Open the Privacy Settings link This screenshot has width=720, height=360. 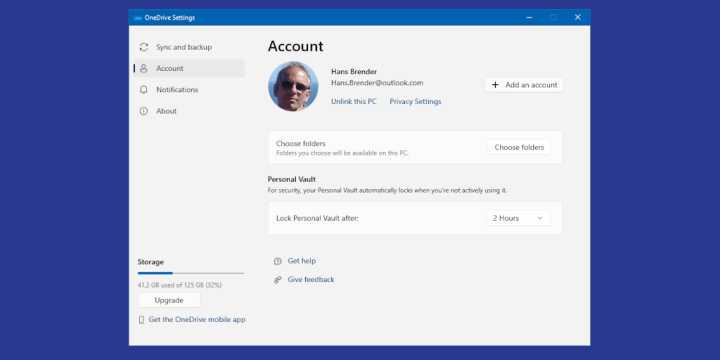[415, 101]
